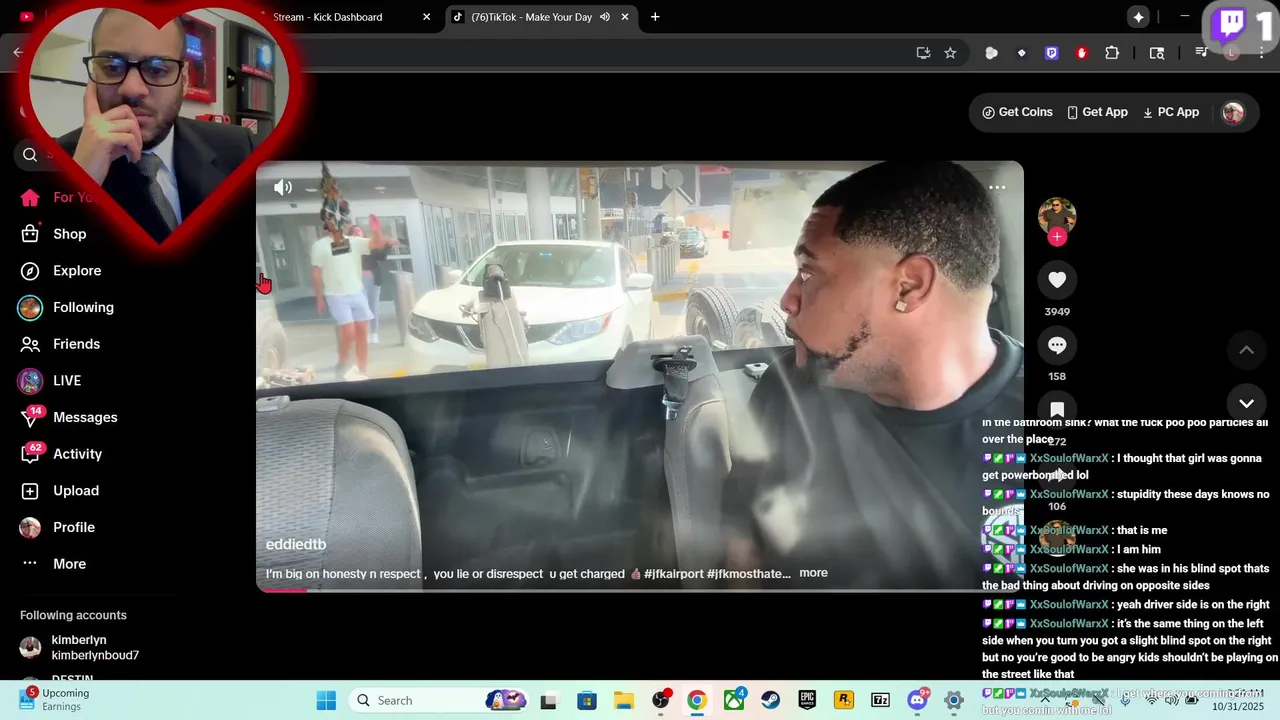The width and height of the screenshot is (1280, 720).
Task: Click Get Coins button
Action: (x=1017, y=112)
